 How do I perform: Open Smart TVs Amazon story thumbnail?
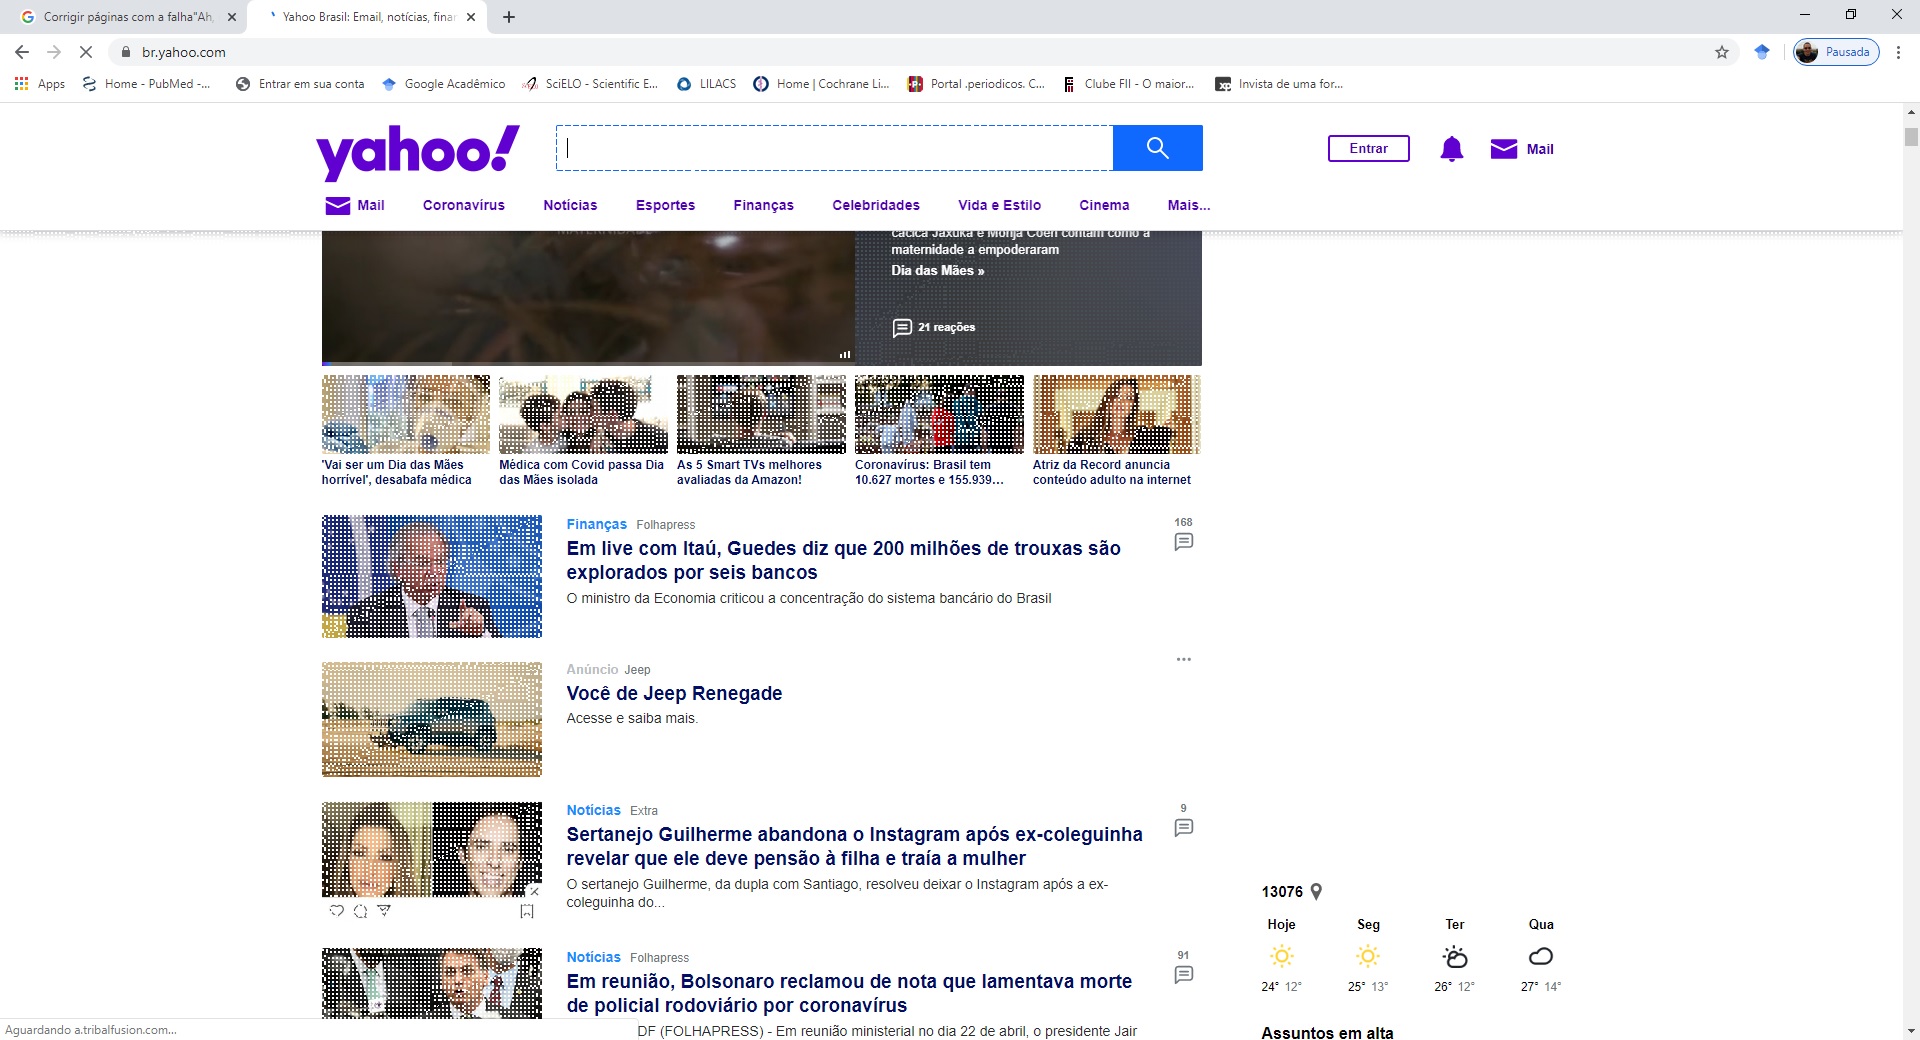coord(761,415)
